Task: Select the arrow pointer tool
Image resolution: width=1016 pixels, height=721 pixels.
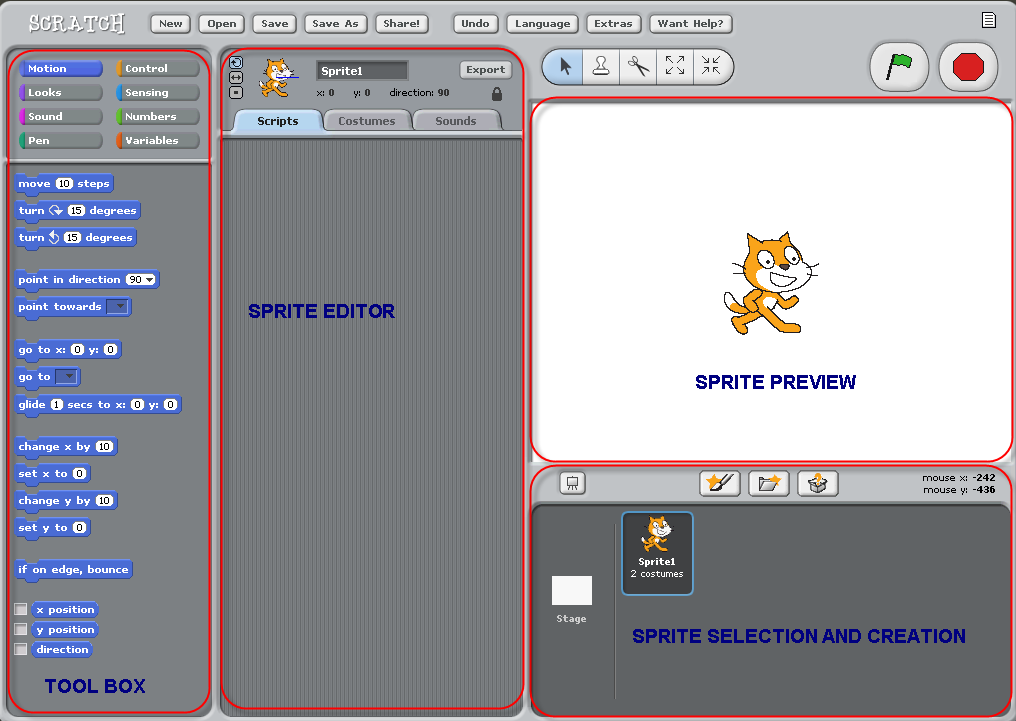Action: click(564, 66)
